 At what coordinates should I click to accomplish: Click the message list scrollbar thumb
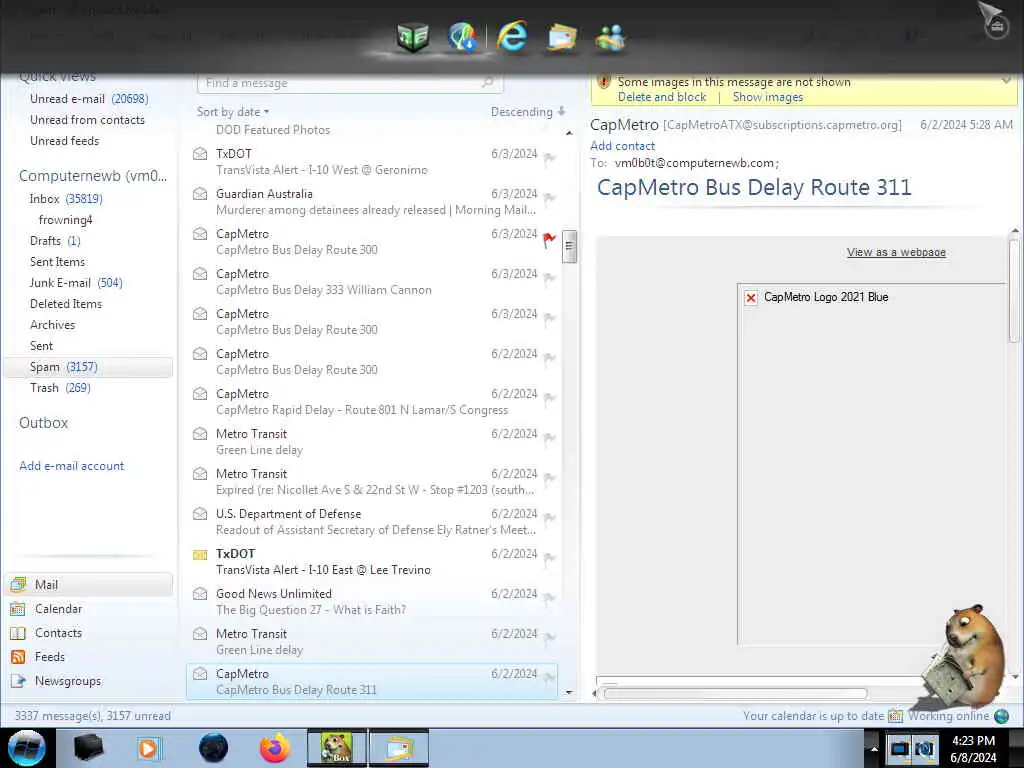pos(569,246)
